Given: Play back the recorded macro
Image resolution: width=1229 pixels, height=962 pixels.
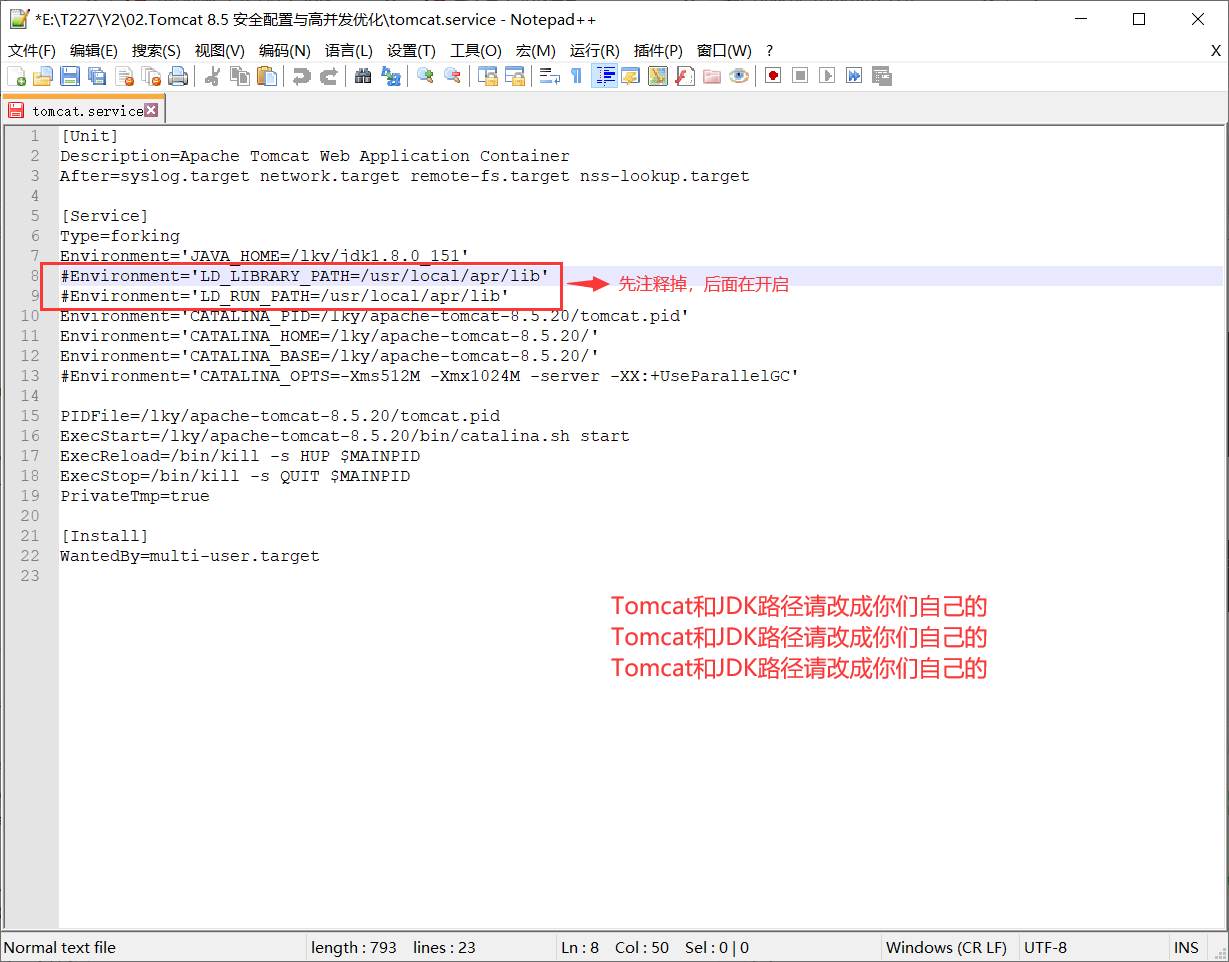Looking at the screenshot, I should point(827,76).
